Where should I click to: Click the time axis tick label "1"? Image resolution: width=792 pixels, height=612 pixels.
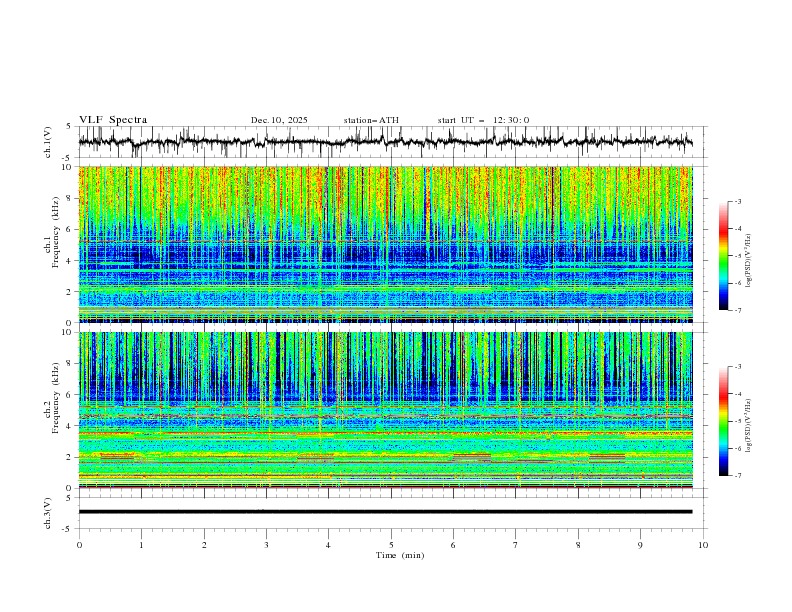(x=141, y=545)
